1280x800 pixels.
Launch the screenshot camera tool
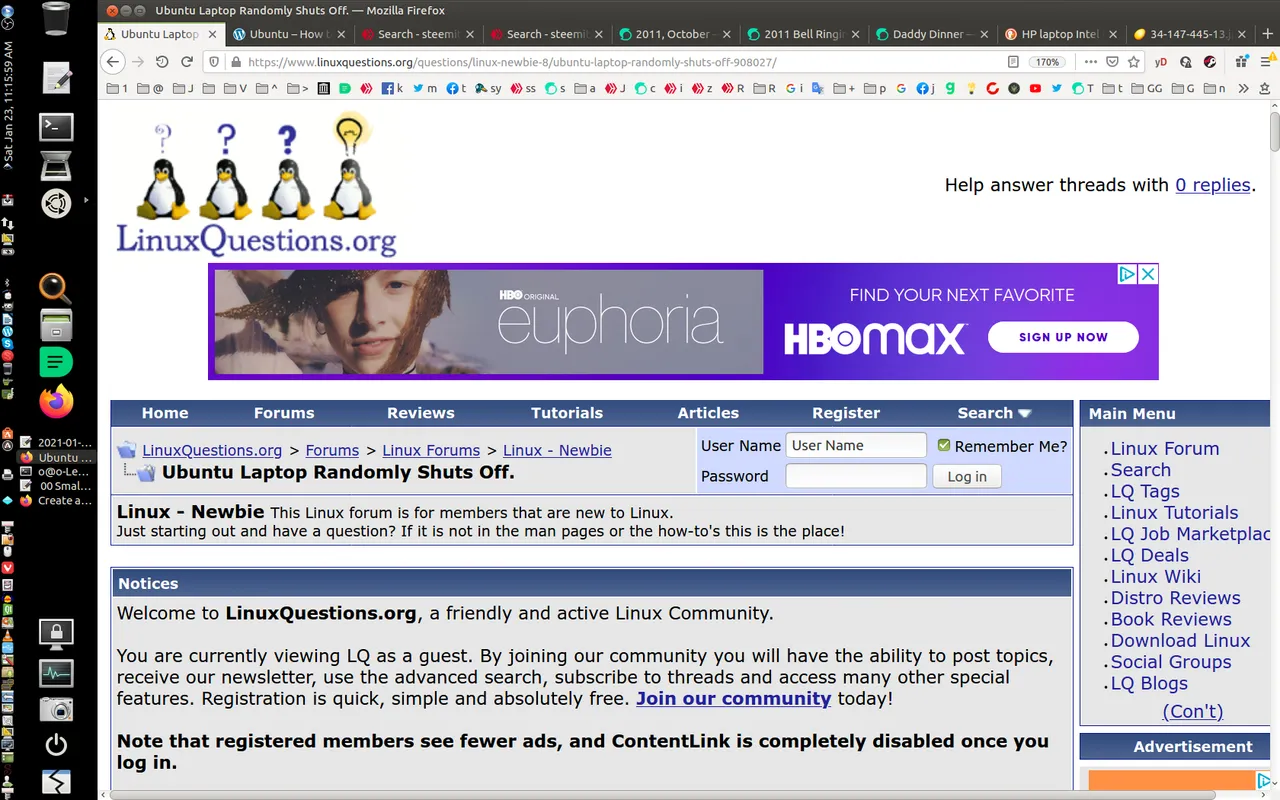[56, 709]
